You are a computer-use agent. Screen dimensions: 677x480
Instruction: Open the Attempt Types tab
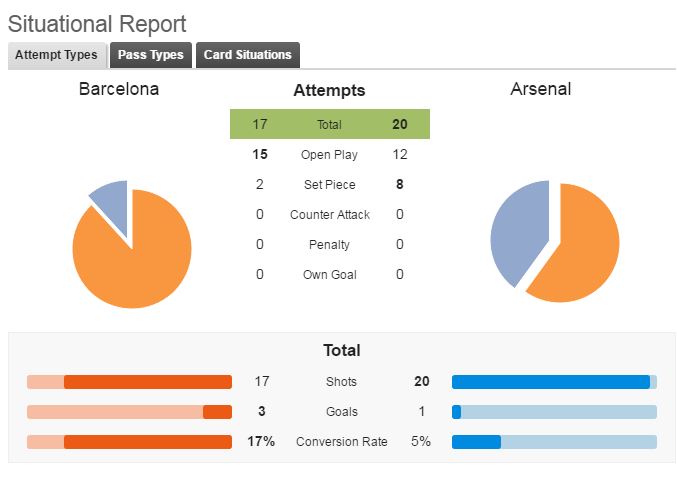[x=57, y=55]
